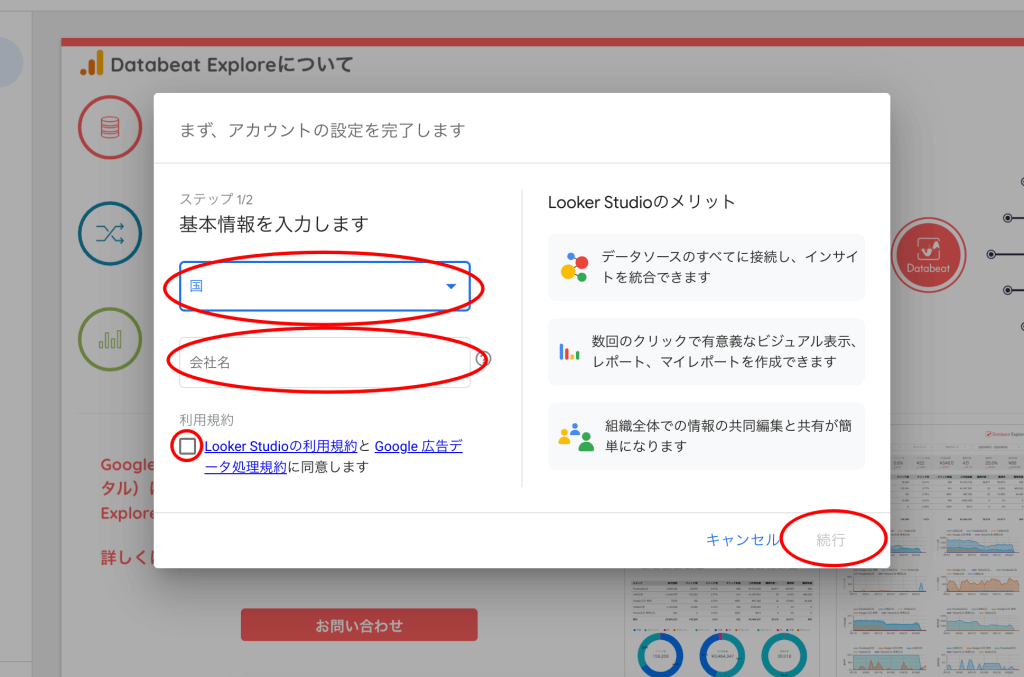Screen dimensions: 1024x677
Task: Click the red Databeat logo circle
Action: 928,255
